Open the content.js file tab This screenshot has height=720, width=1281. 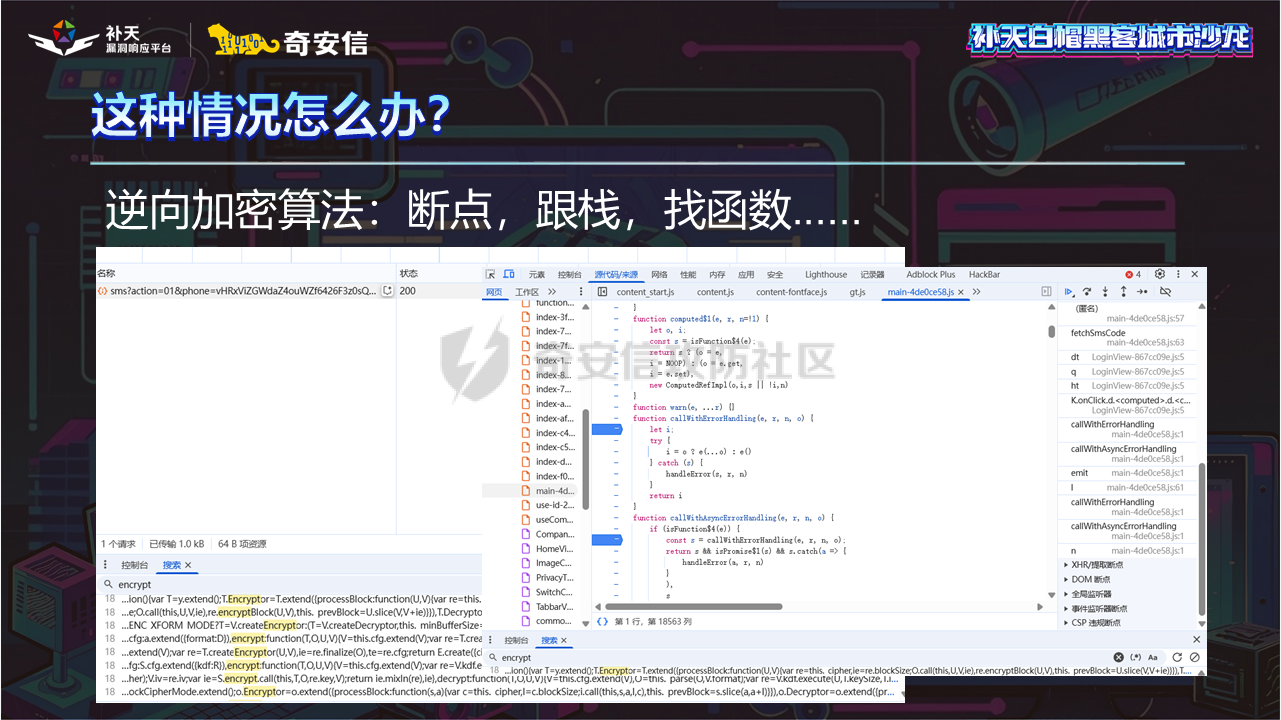(715, 292)
